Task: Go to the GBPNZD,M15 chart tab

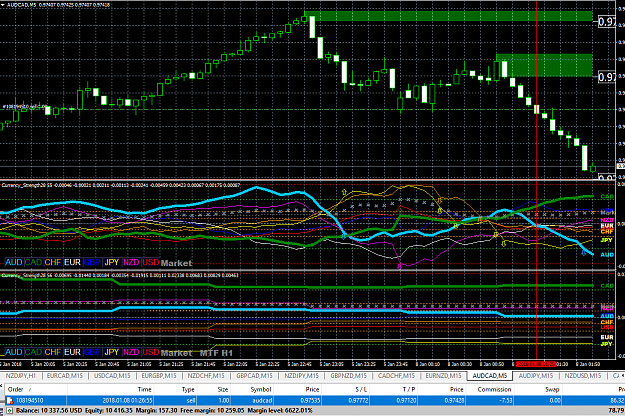Action: tap(348, 376)
